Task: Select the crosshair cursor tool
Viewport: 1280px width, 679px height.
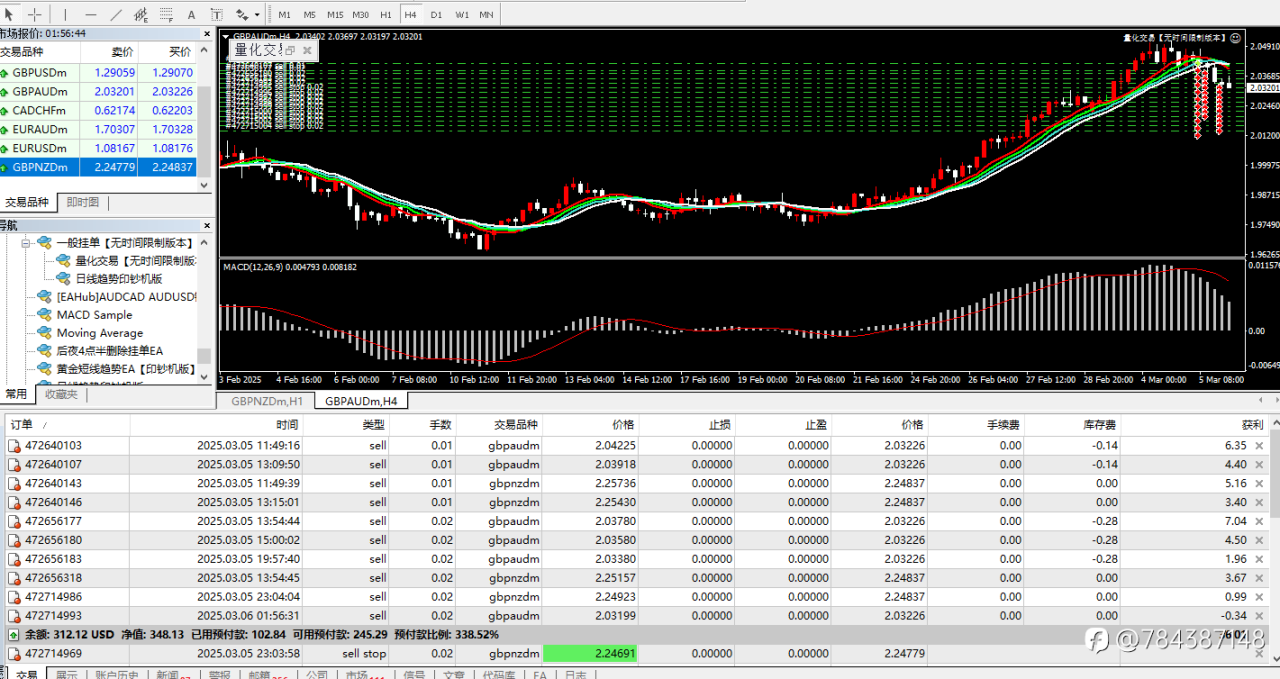Action: [x=35, y=14]
